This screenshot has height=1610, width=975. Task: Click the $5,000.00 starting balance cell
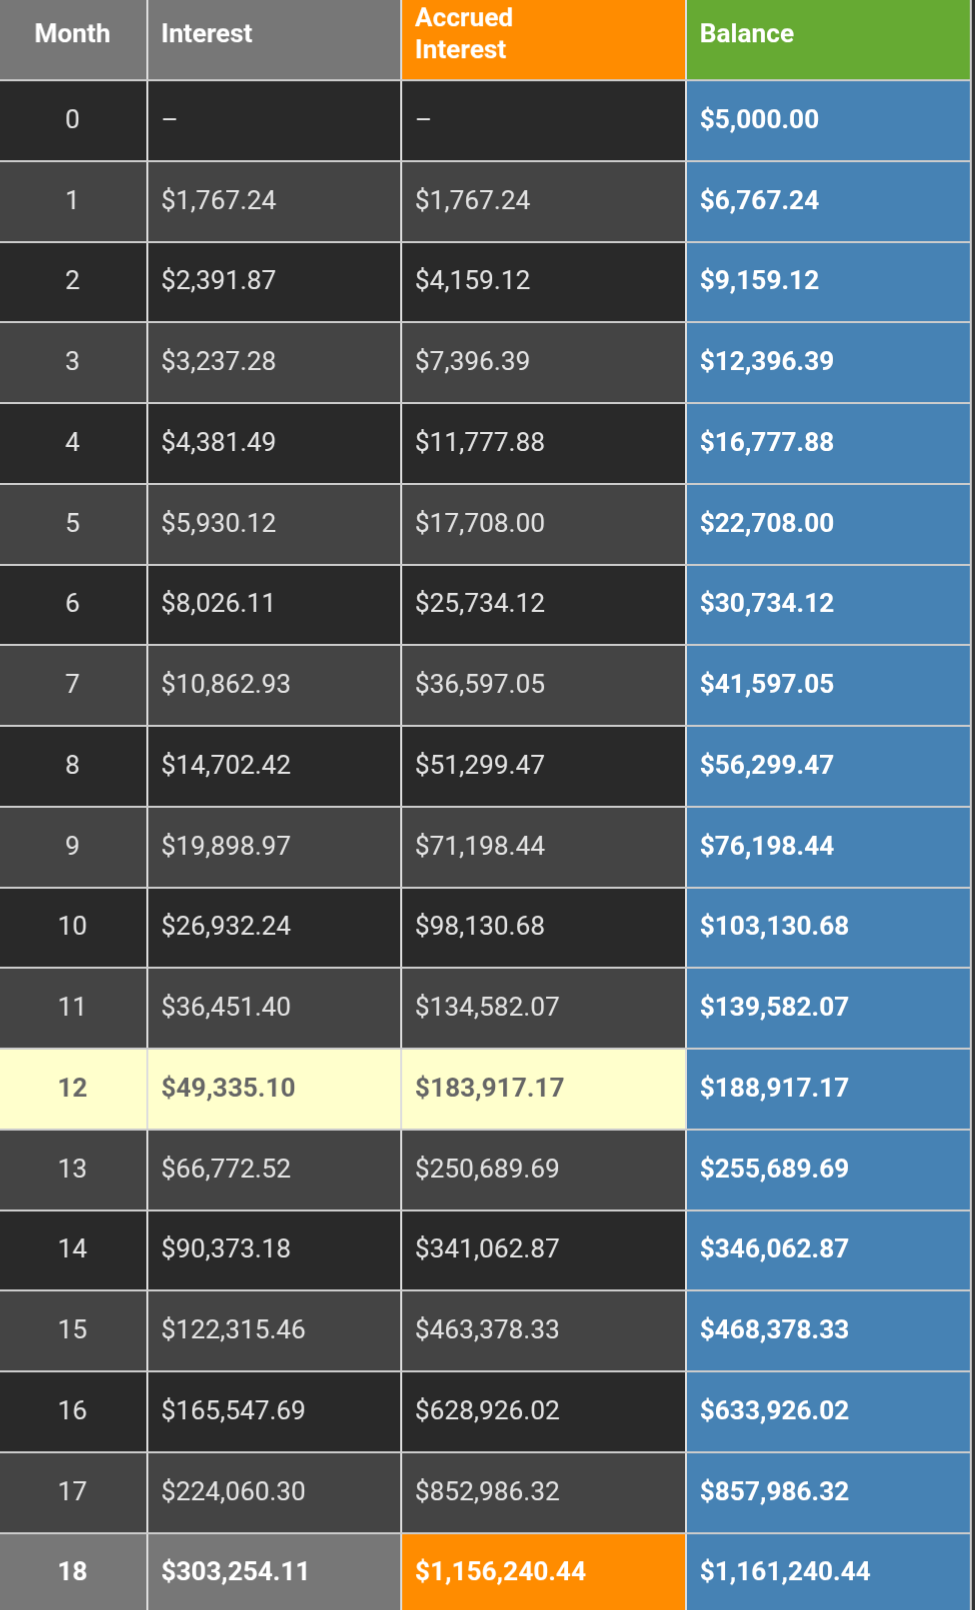click(x=828, y=120)
